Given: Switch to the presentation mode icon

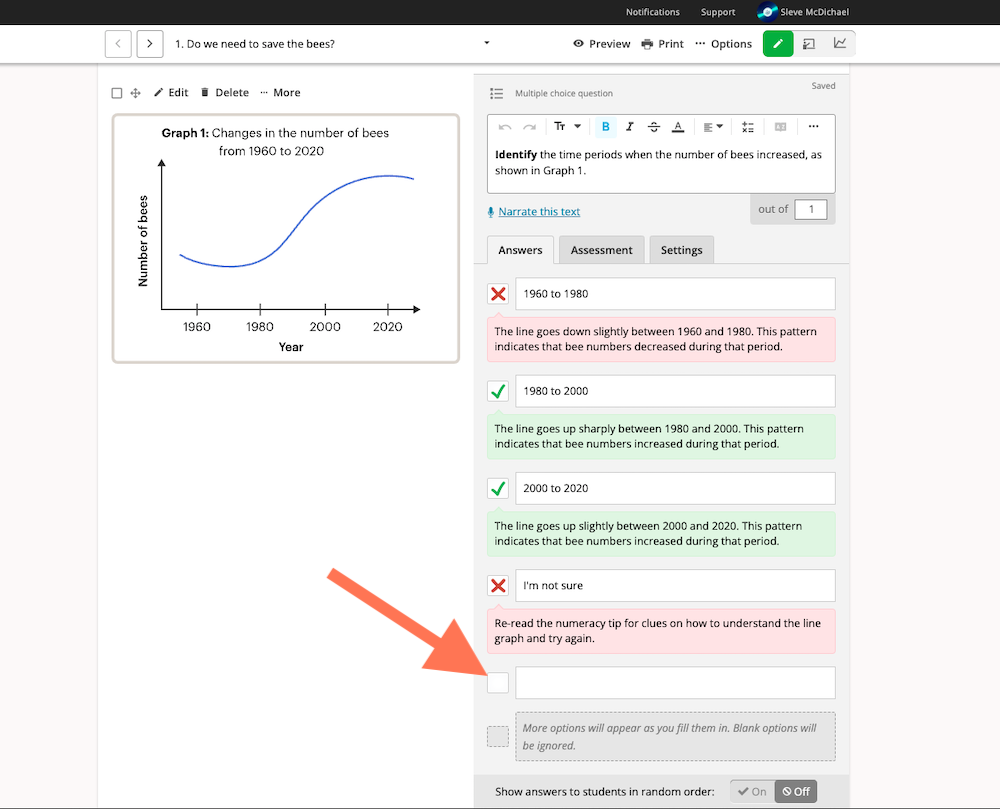Looking at the screenshot, I should coord(809,44).
